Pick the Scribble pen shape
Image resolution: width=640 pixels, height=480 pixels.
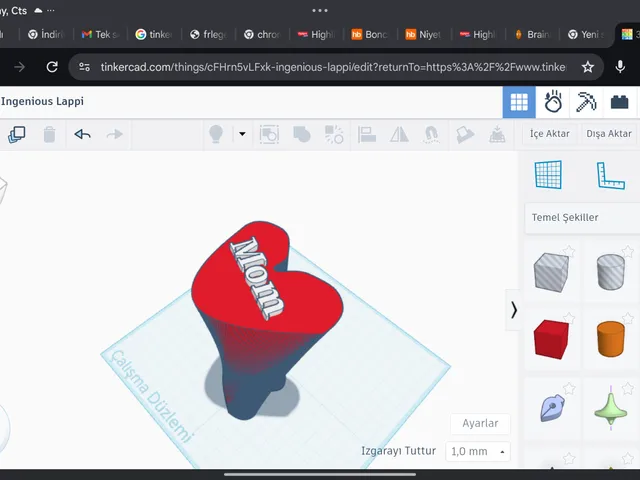[552, 407]
